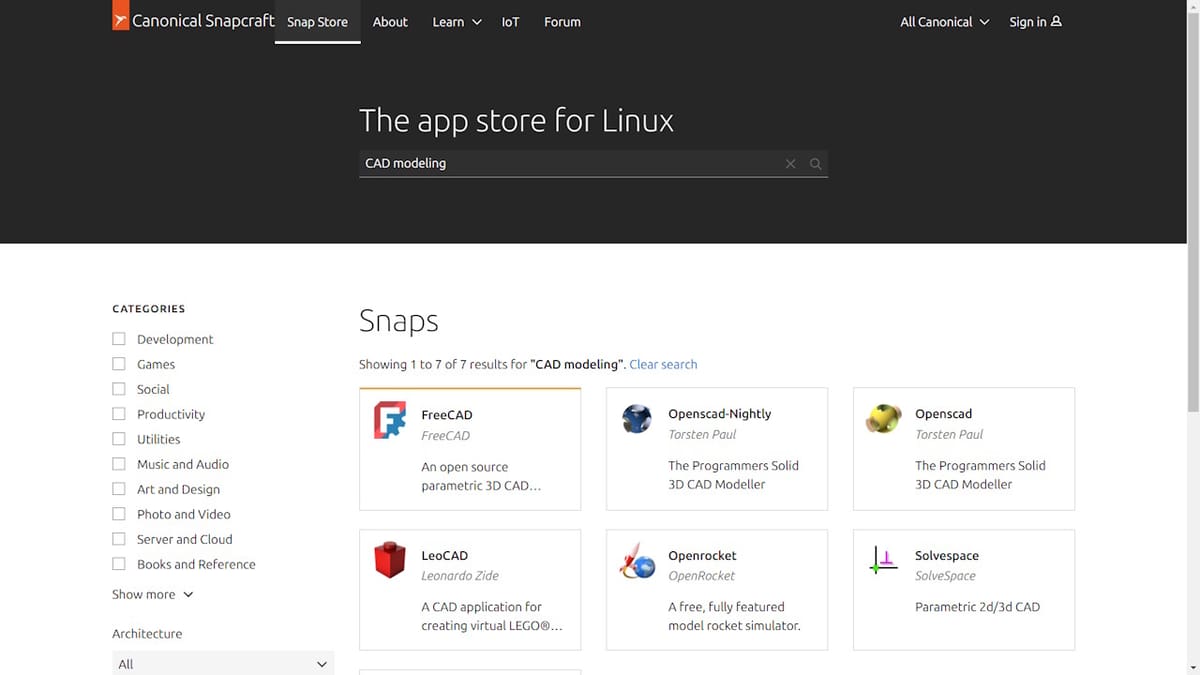Expand the Learn menu
1200x675 pixels.
(x=456, y=22)
